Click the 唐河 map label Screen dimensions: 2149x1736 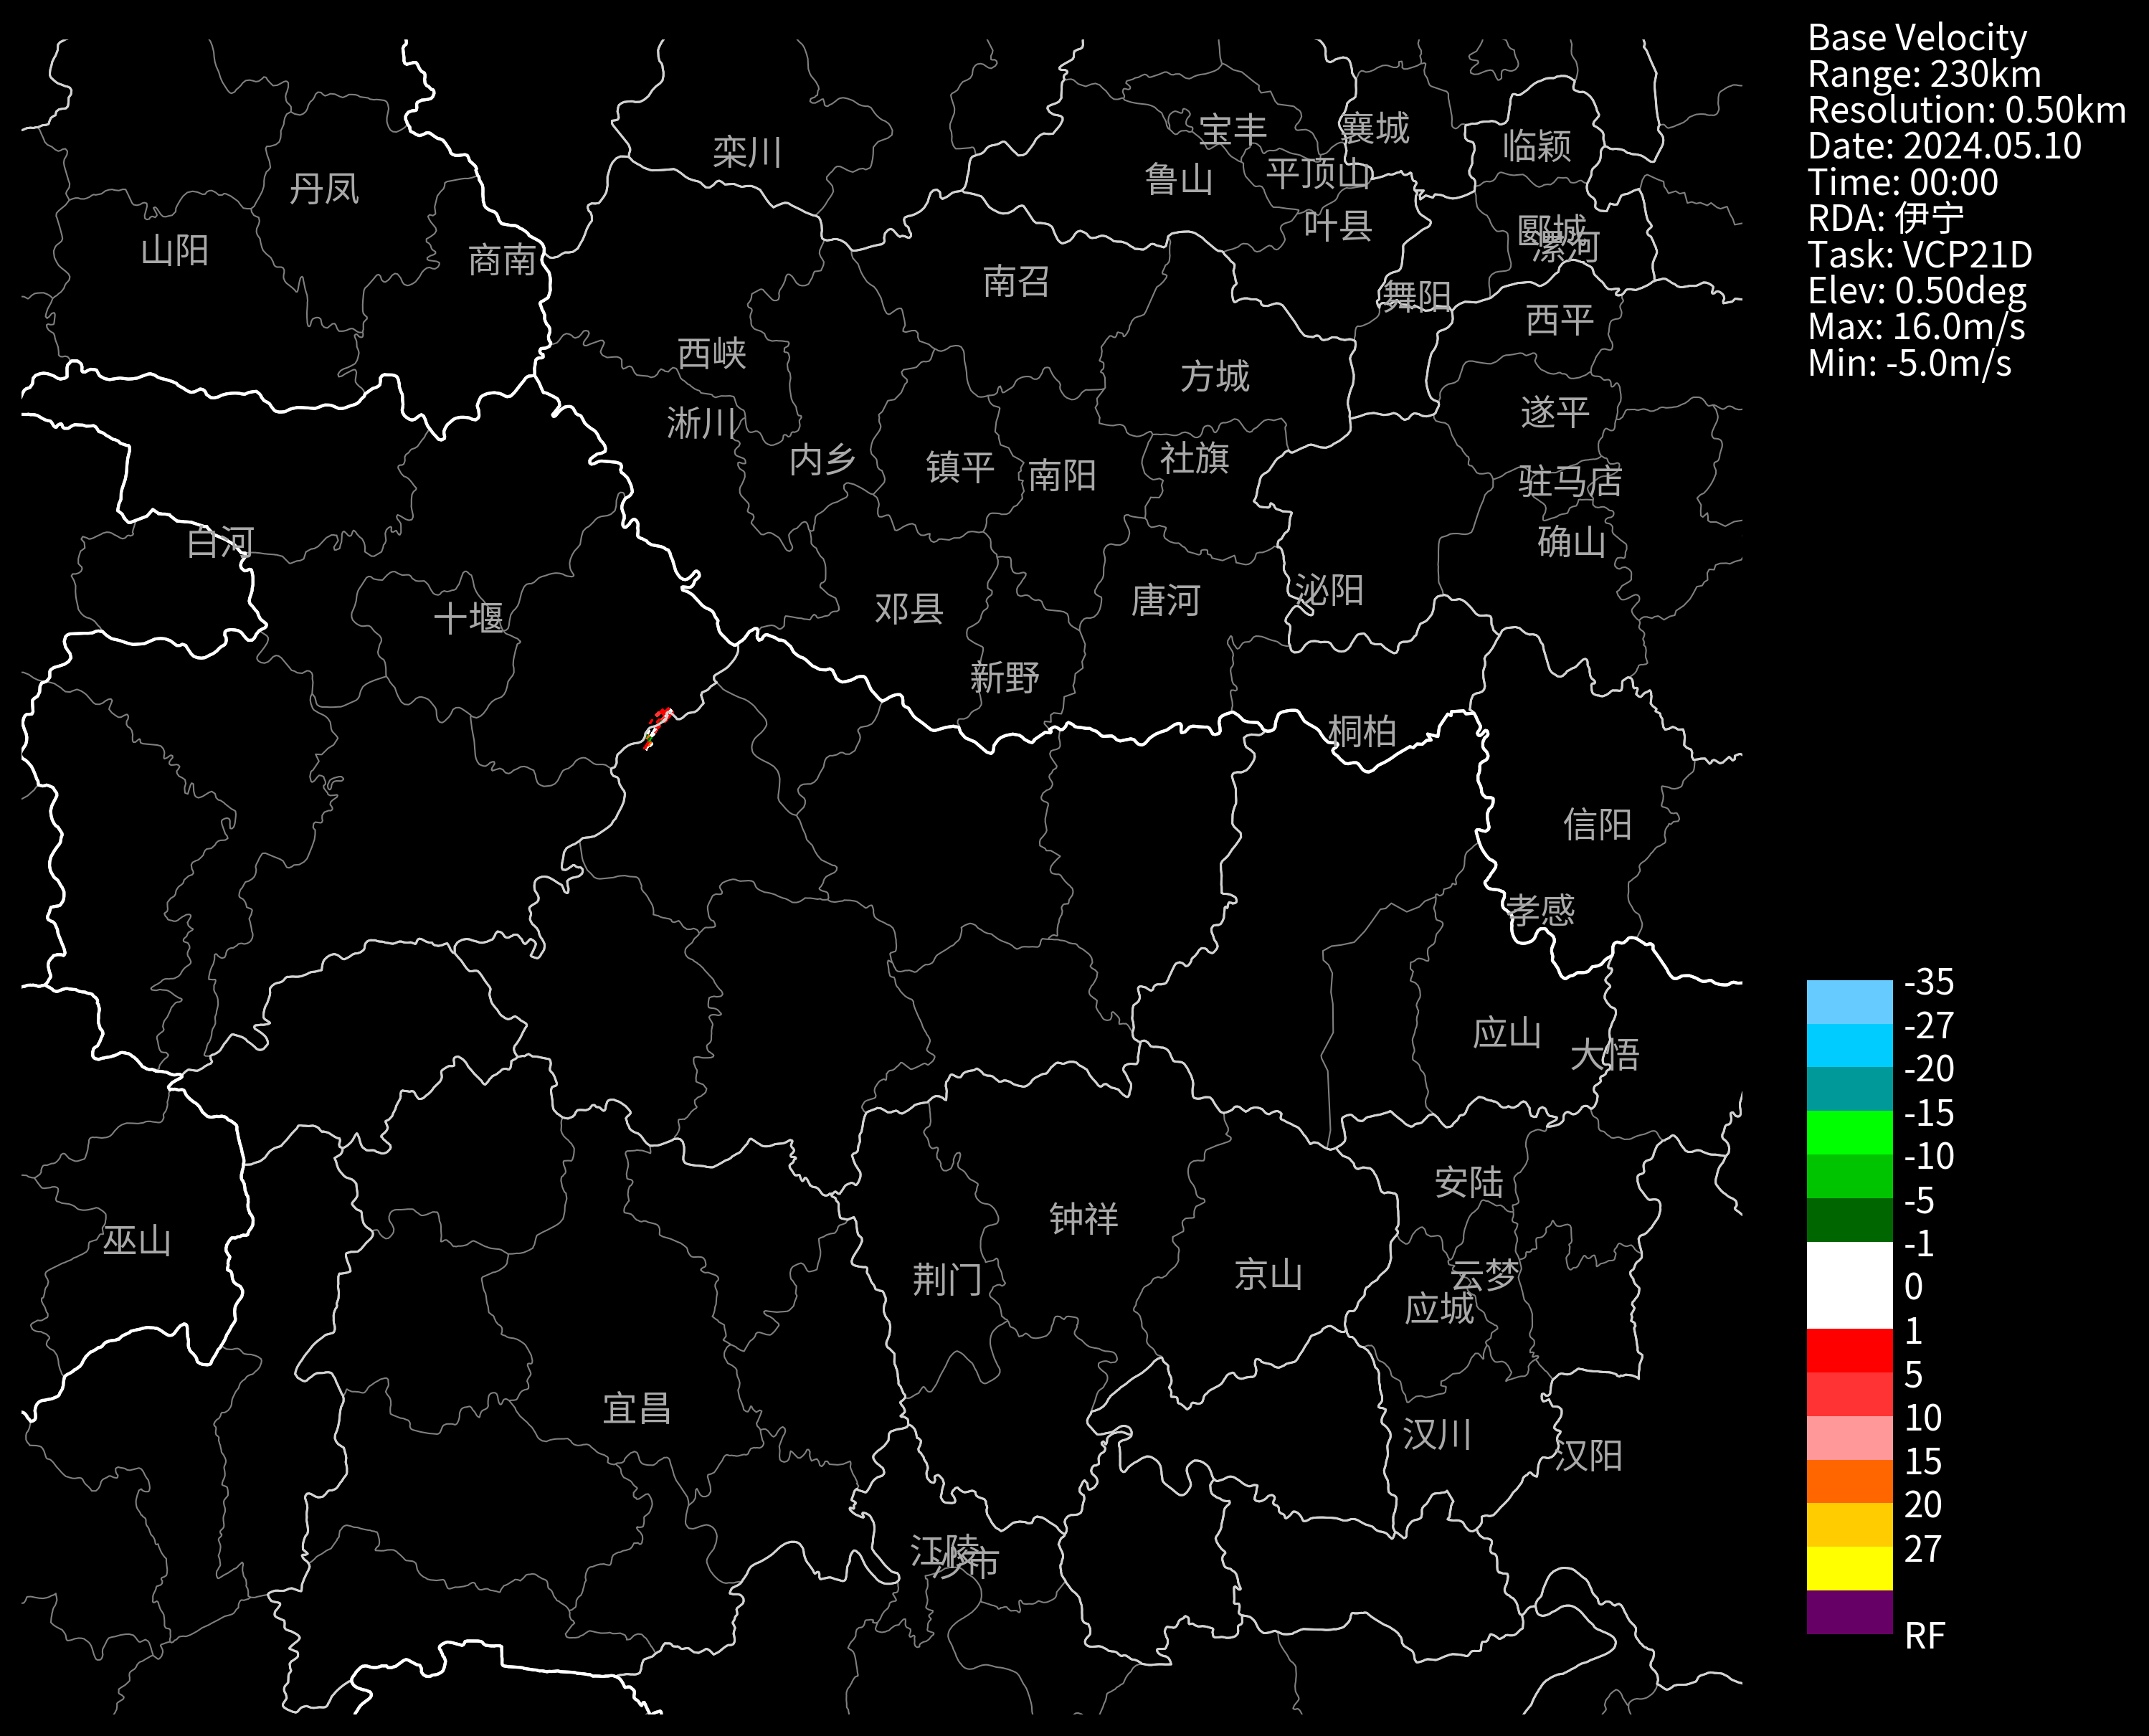1165,600
